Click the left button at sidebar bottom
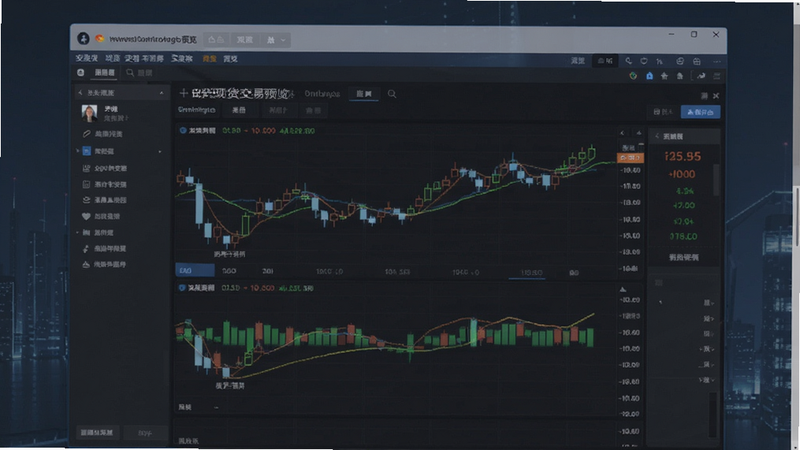This screenshot has height=450, width=800. pyautogui.click(x=97, y=433)
